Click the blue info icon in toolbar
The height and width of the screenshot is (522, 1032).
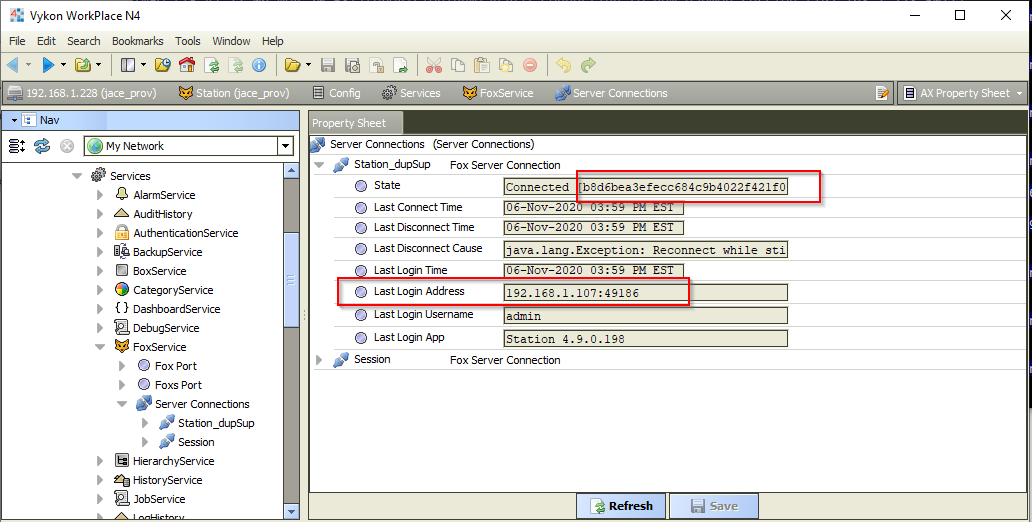(259, 65)
